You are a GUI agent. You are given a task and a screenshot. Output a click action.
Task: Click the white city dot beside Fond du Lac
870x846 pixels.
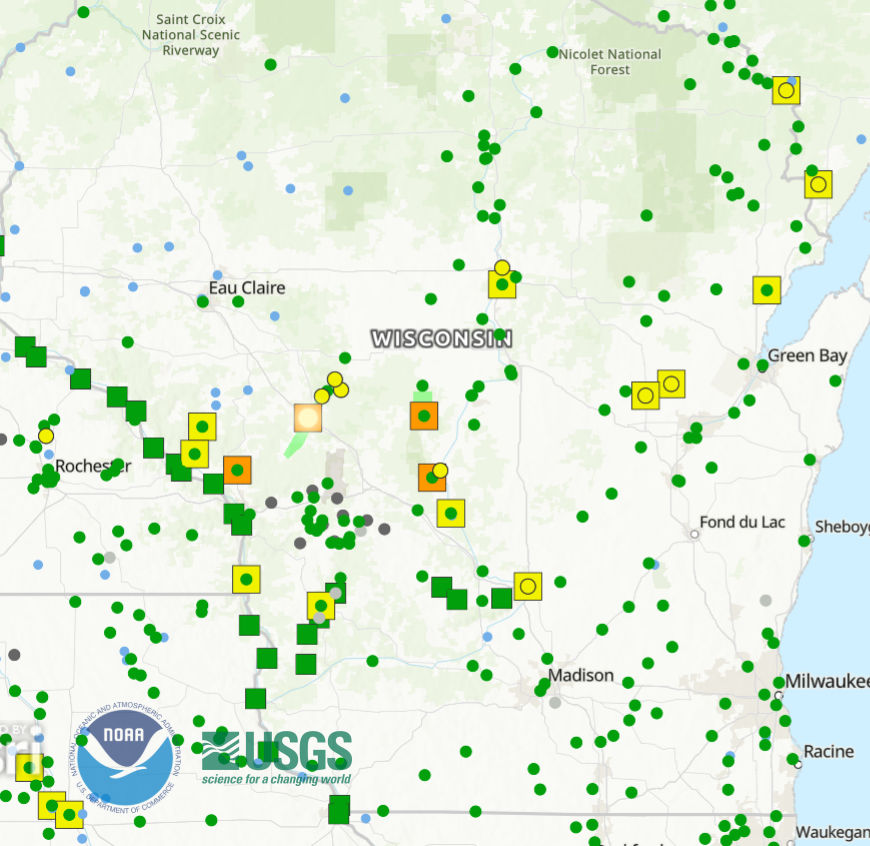click(694, 534)
